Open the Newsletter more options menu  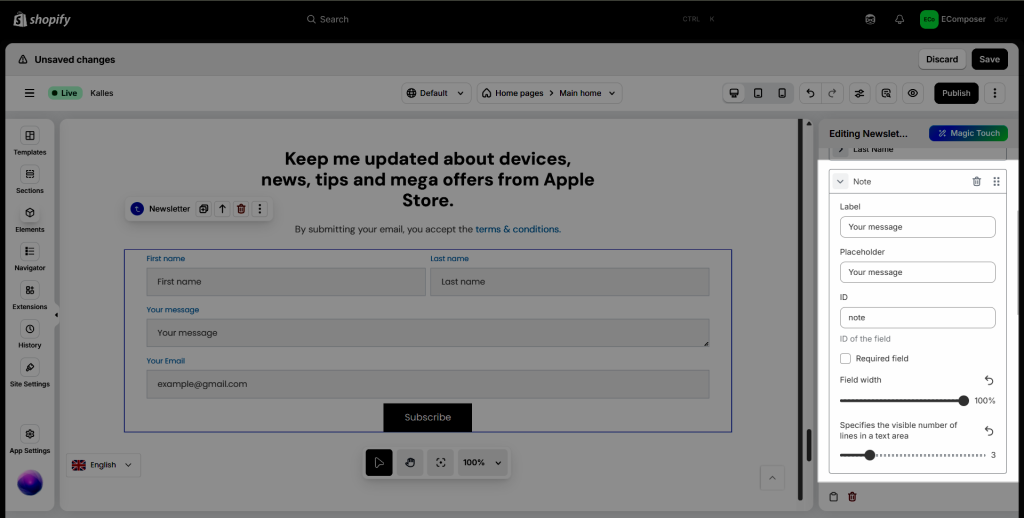pyautogui.click(x=260, y=209)
